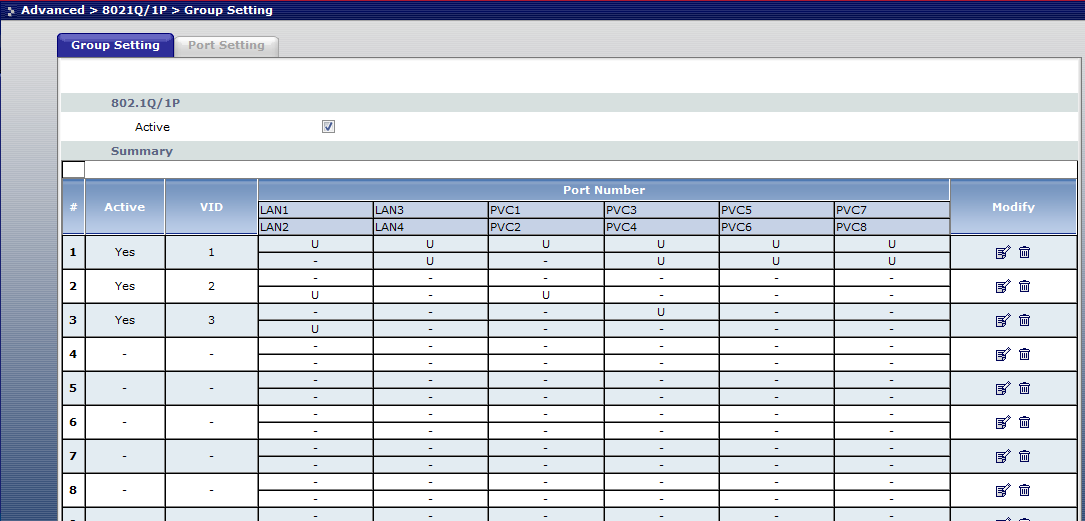Delete the group entry in row 5
This screenshot has width=1085, height=521.
pos(1025,388)
